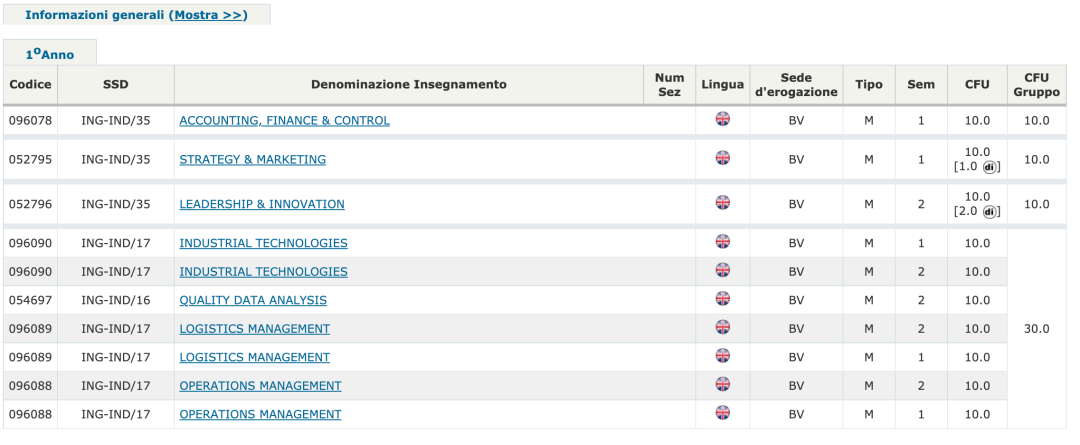Click flag icon for Operations Management semester 2
Screen dimensions: 1080x445
pos(723,384)
